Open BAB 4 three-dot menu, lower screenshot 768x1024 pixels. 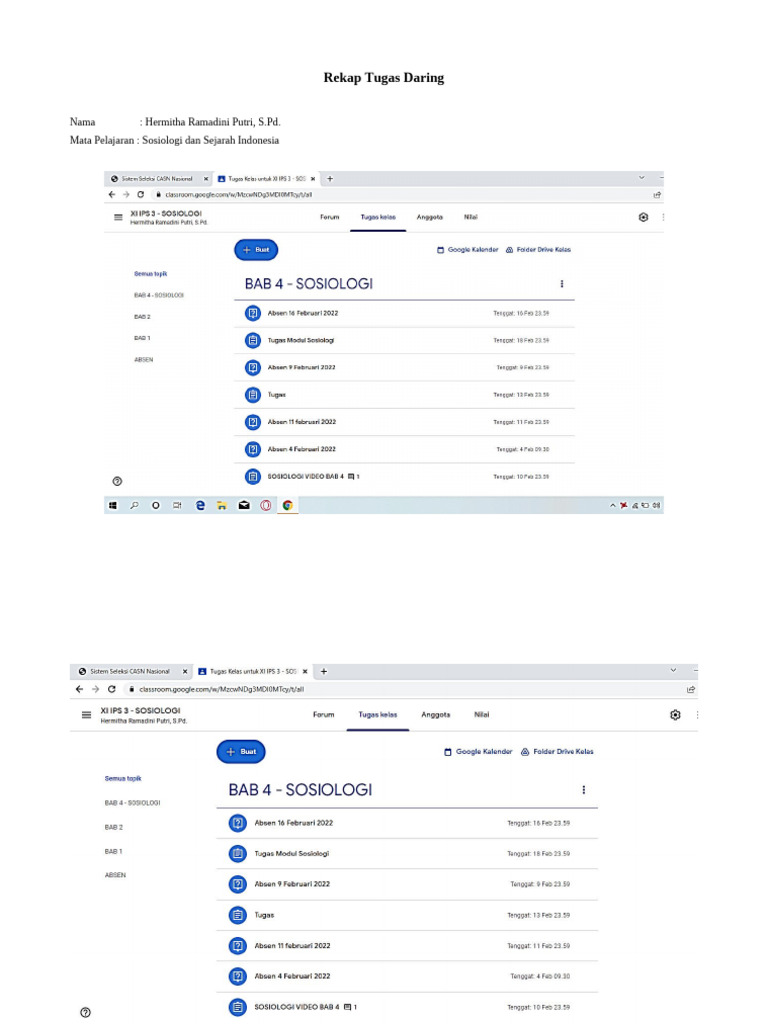click(x=584, y=790)
